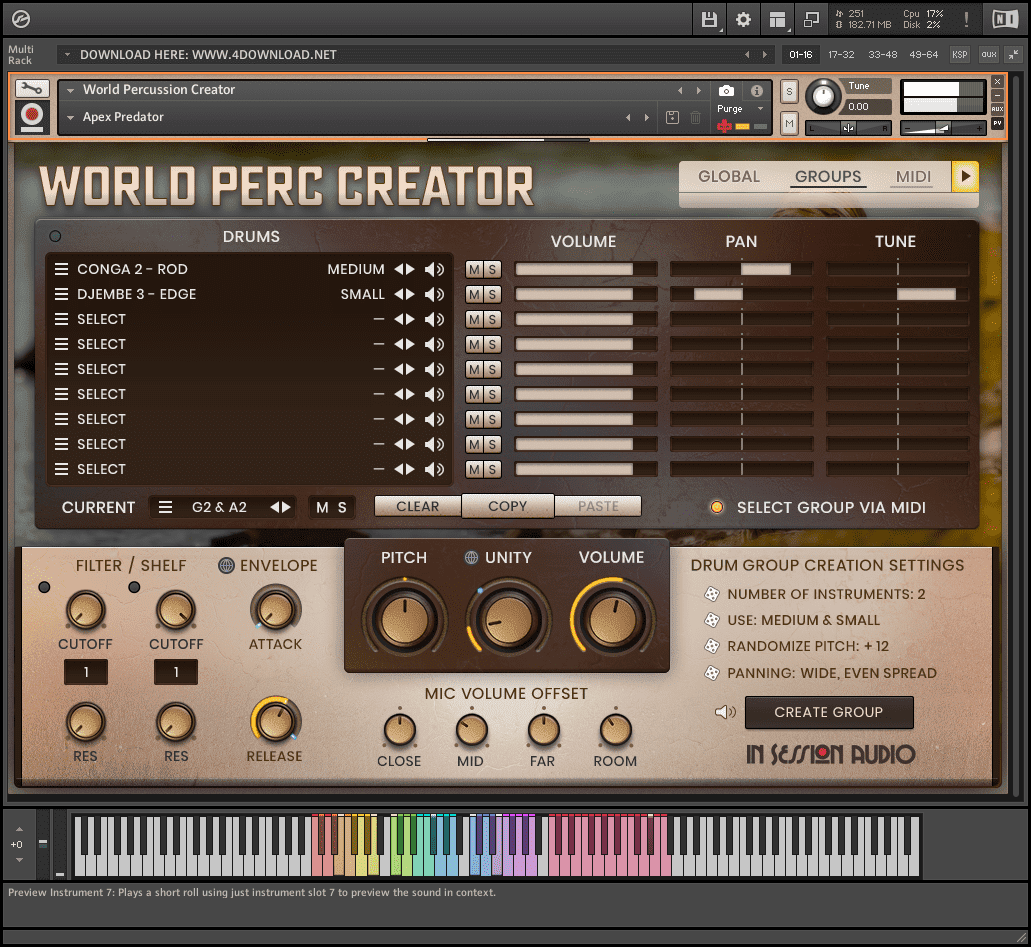Click Select in the third drum slot
This screenshot has width=1031, height=947.
pyautogui.click(x=101, y=319)
